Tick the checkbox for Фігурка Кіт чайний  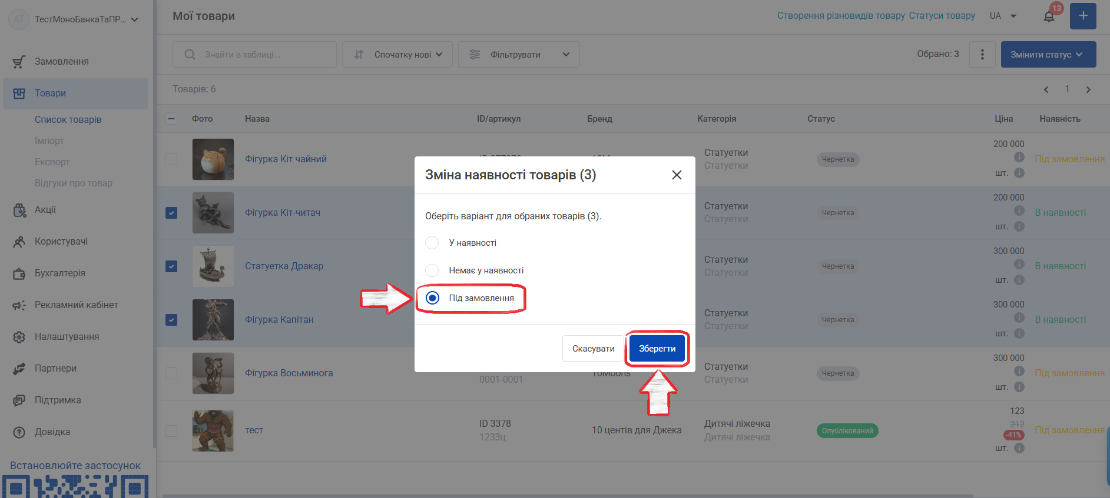point(171,159)
